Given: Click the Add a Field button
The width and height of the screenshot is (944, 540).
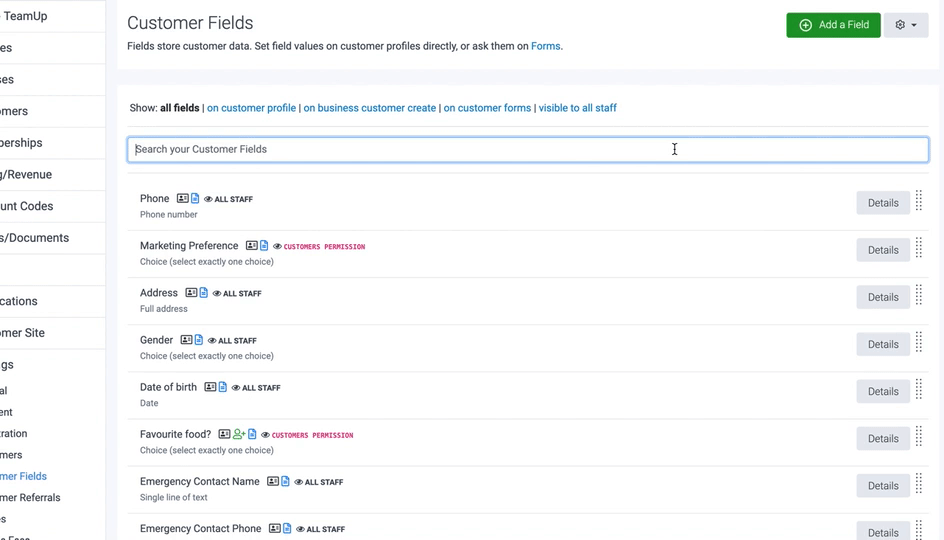Looking at the screenshot, I should tap(833, 25).
